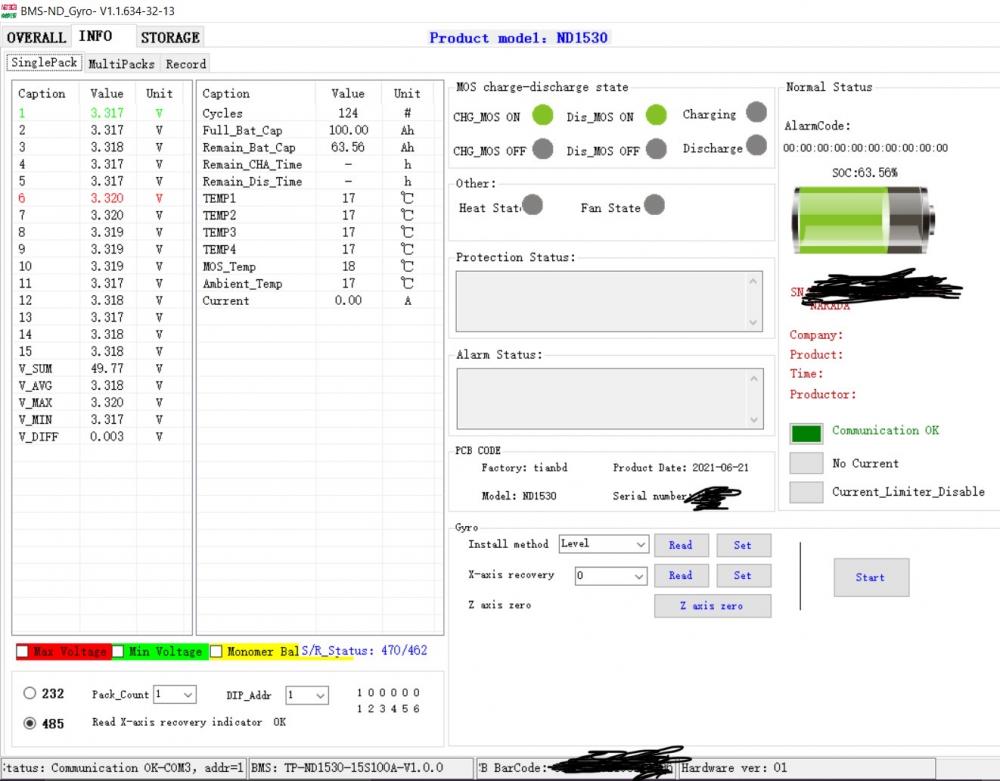Click the Dis_MOS ON green indicator
The image size is (1000, 781).
[656, 115]
